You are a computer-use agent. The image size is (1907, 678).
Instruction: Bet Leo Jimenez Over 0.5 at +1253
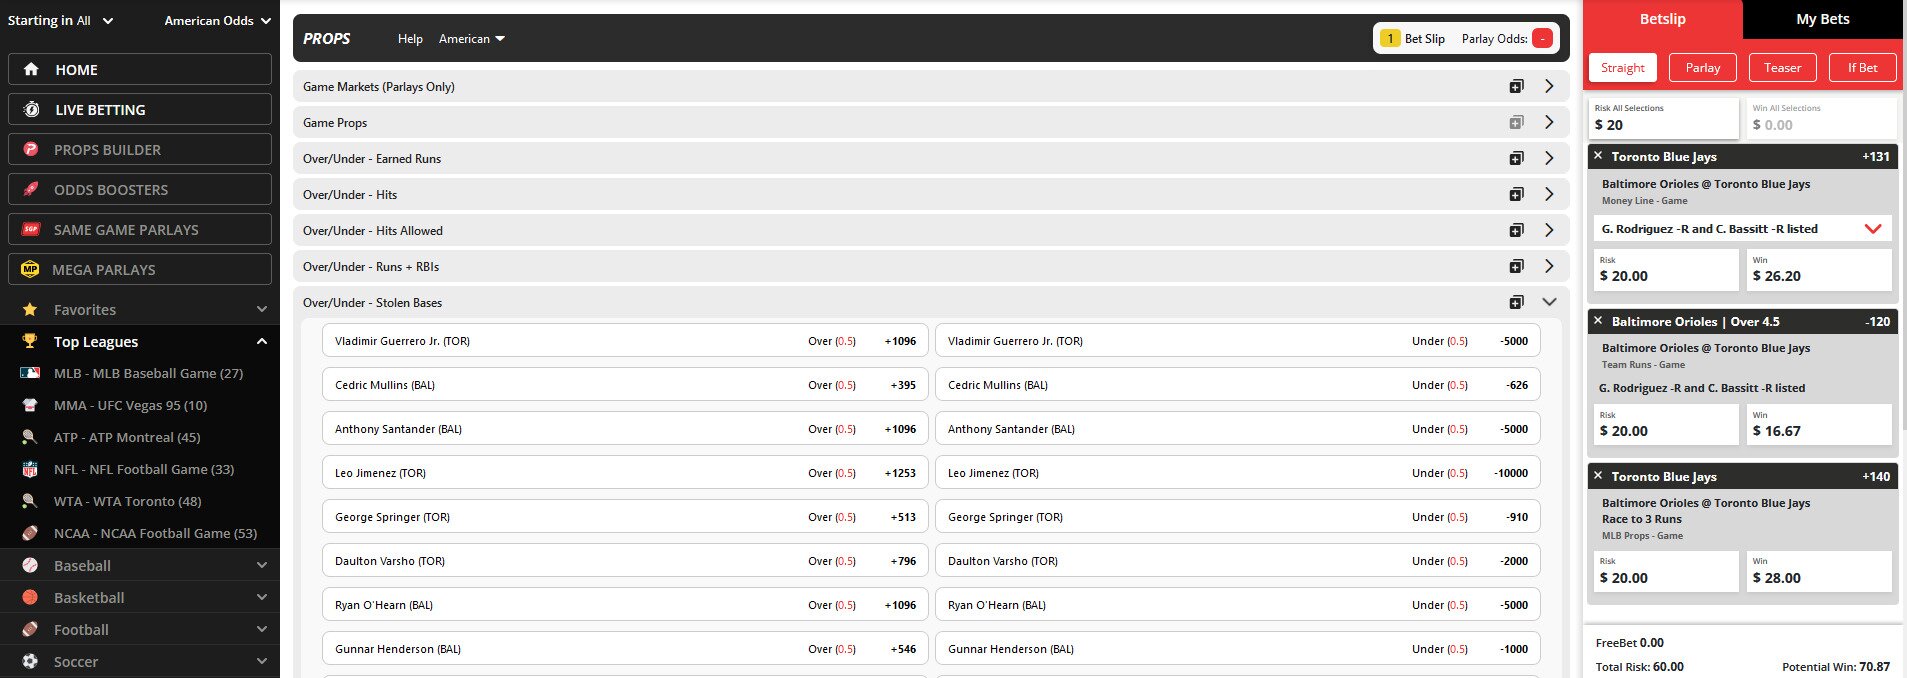[x=625, y=473]
